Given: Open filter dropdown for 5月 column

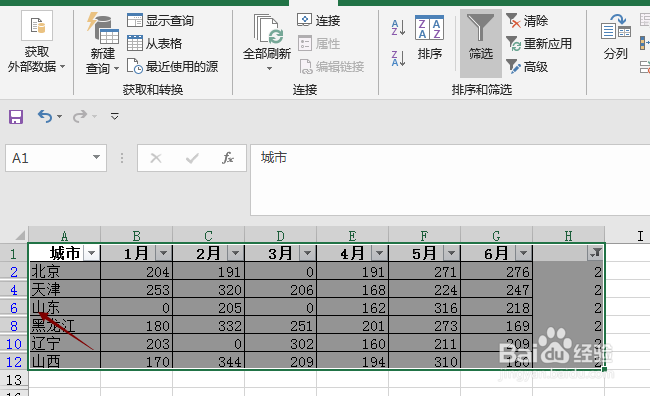Looking at the screenshot, I should click(452, 253).
